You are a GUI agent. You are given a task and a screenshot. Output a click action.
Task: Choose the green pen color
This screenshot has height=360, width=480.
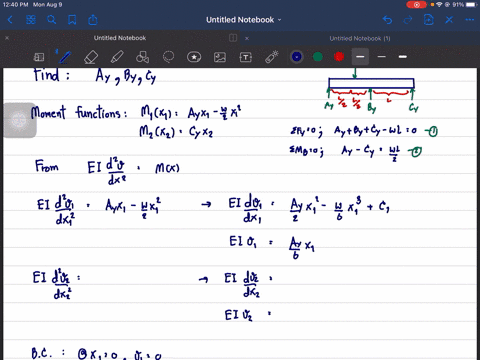pos(318,57)
